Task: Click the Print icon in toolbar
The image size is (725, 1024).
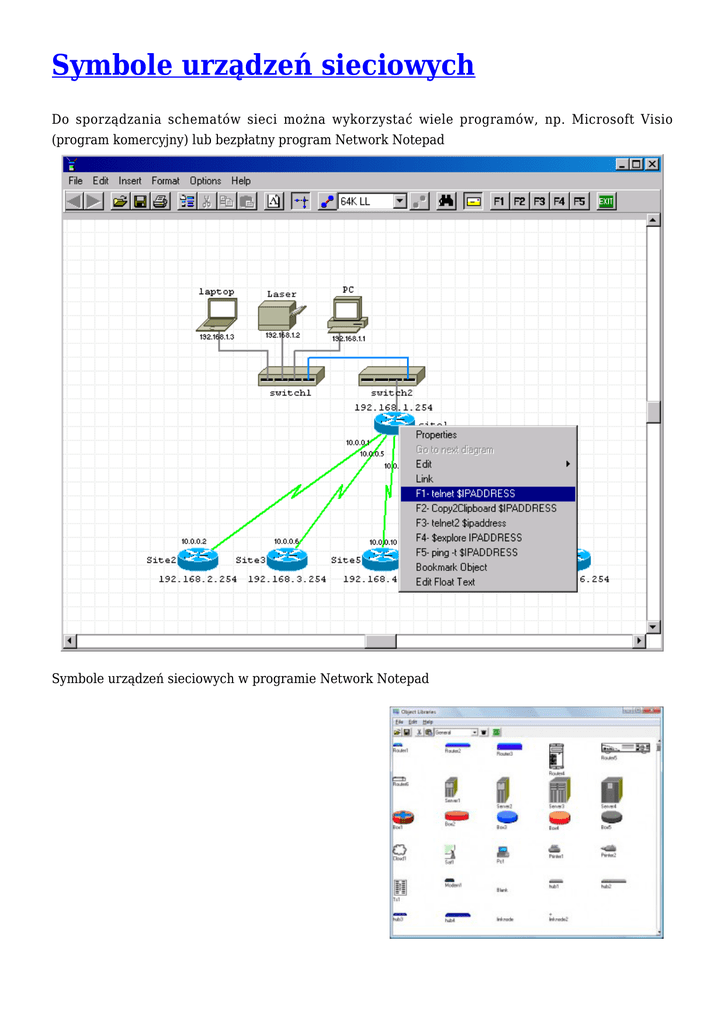Action: [x=159, y=201]
